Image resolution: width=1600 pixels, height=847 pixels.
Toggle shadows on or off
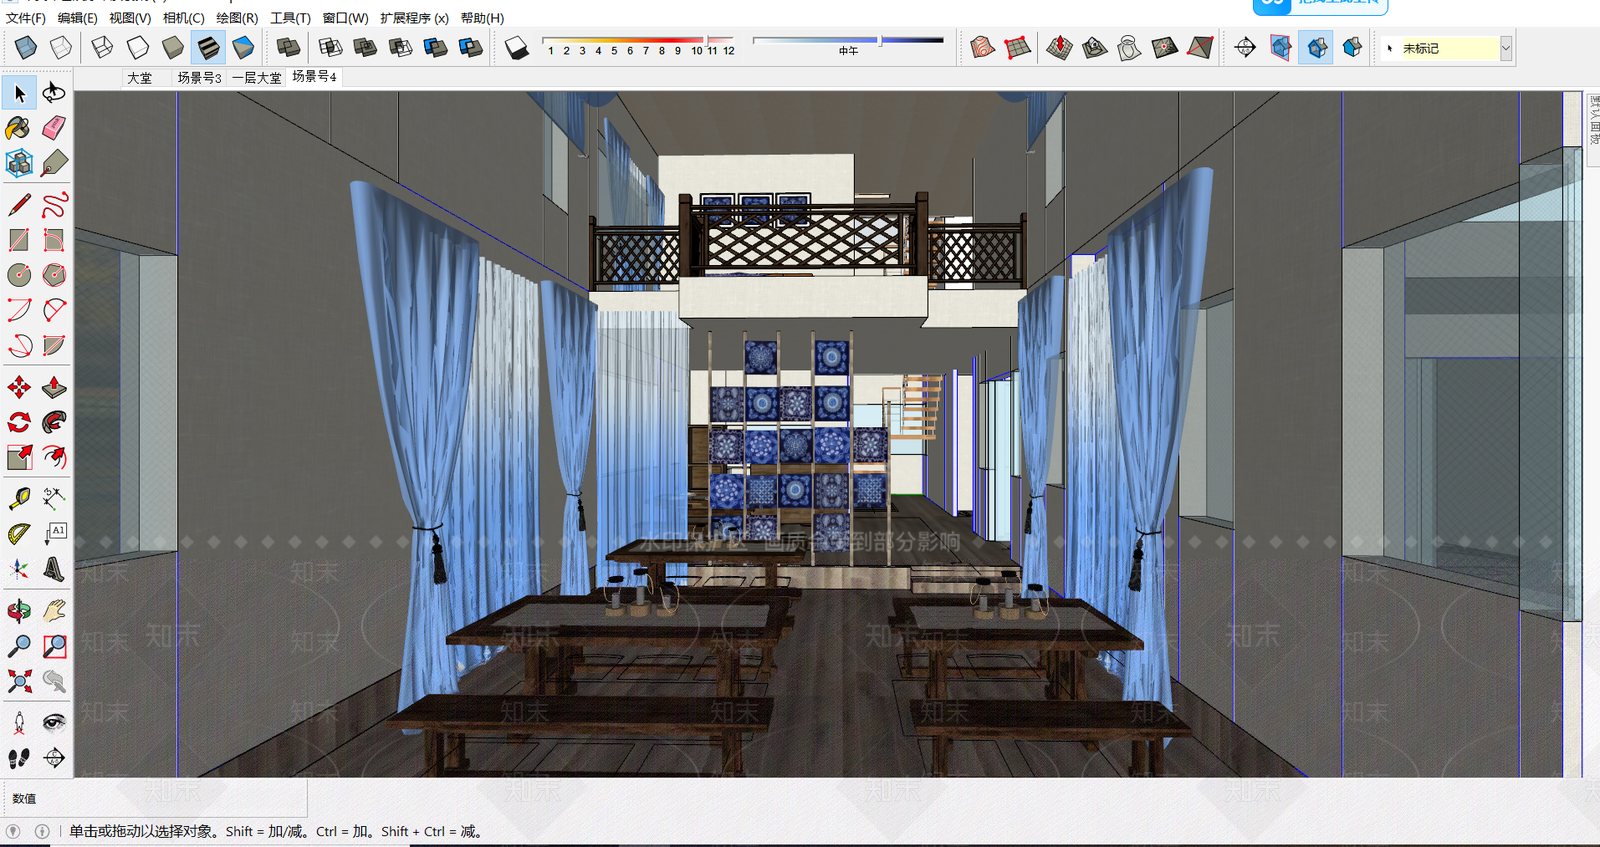tap(516, 47)
